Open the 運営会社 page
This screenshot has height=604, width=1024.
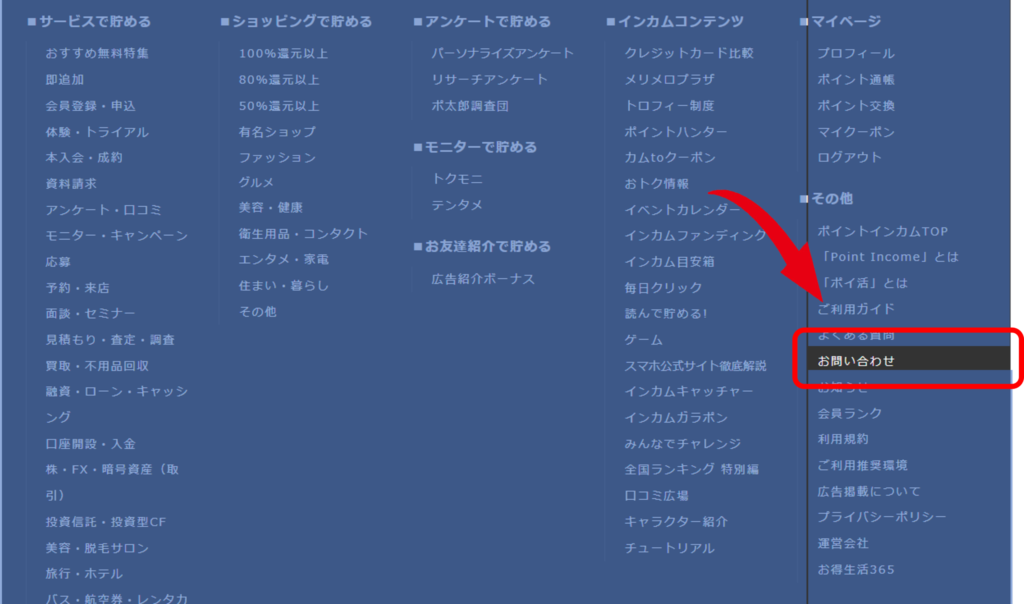[843, 543]
